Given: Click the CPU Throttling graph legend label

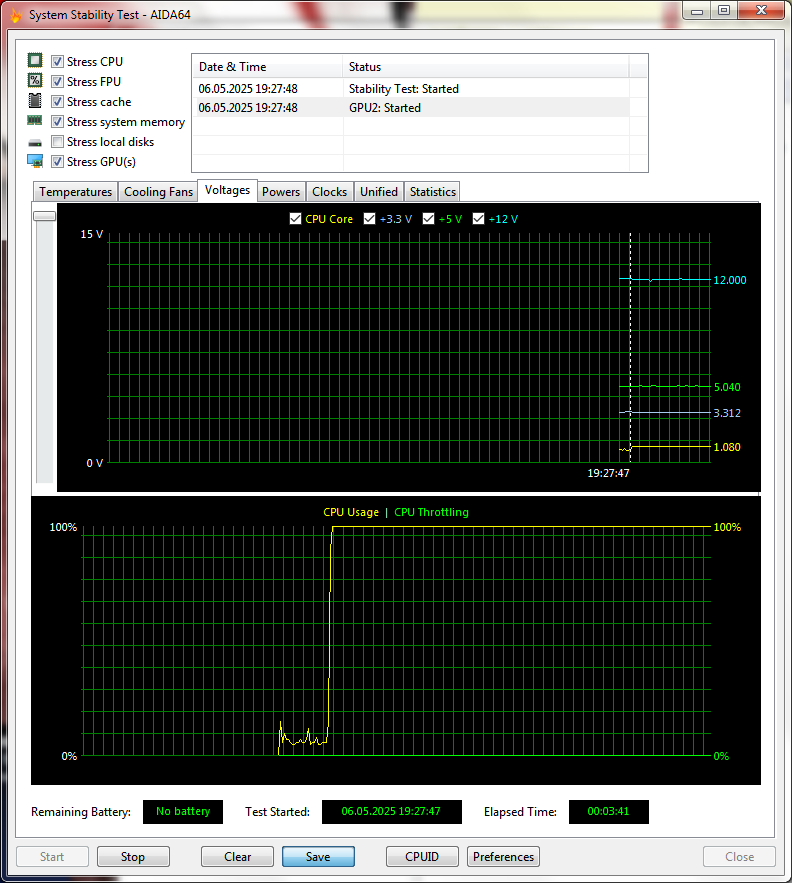Looking at the screenshot, I should [431, 512].
